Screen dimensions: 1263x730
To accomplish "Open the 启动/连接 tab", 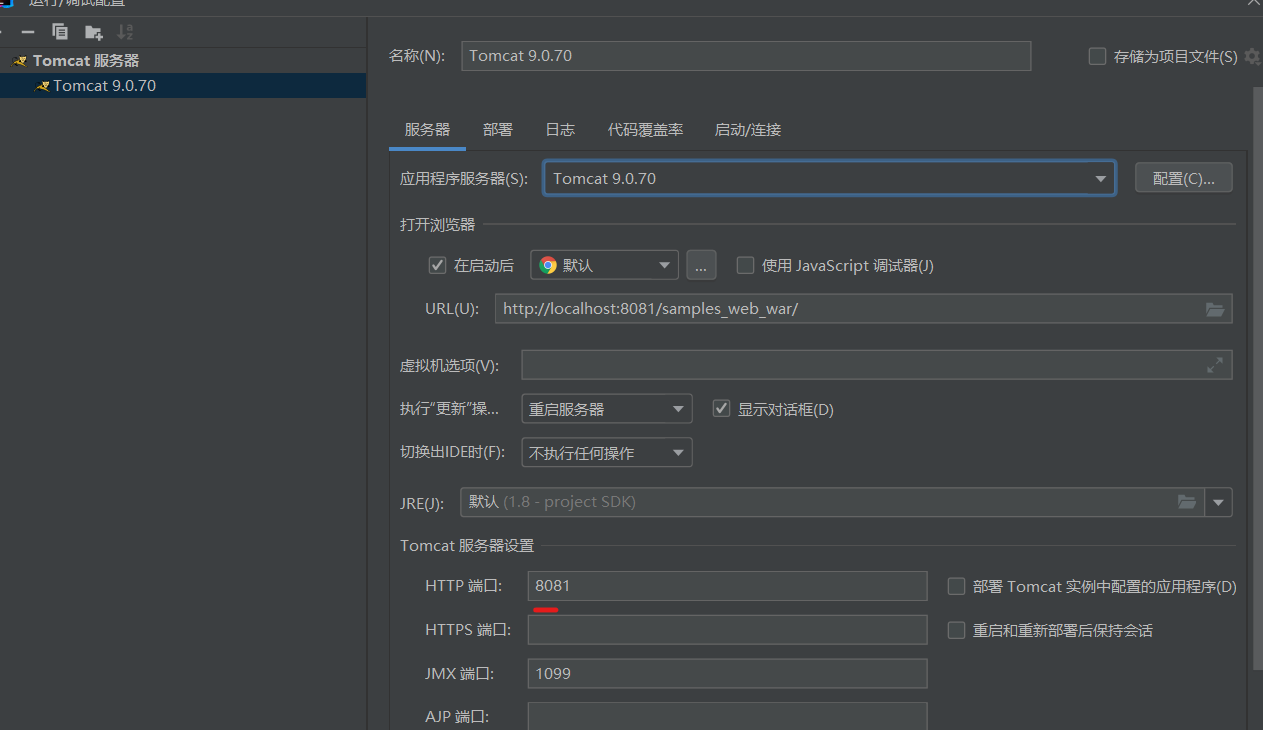I will tap(747, 130).
